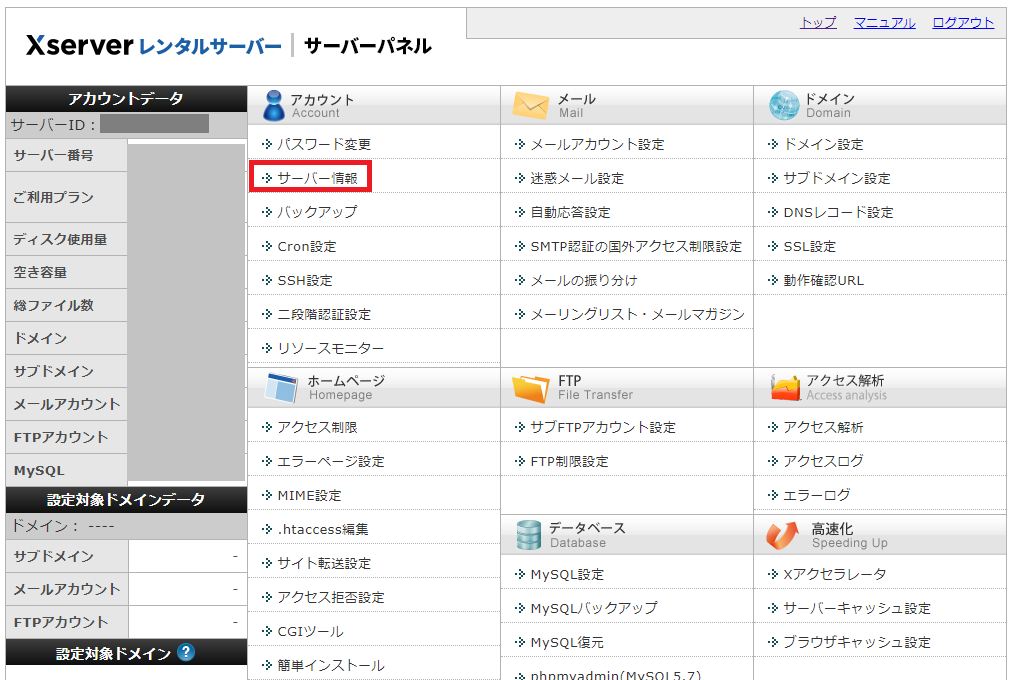The image size is (1018, 680).
Task: Open 動作確認URL
Action: point(824,281)
